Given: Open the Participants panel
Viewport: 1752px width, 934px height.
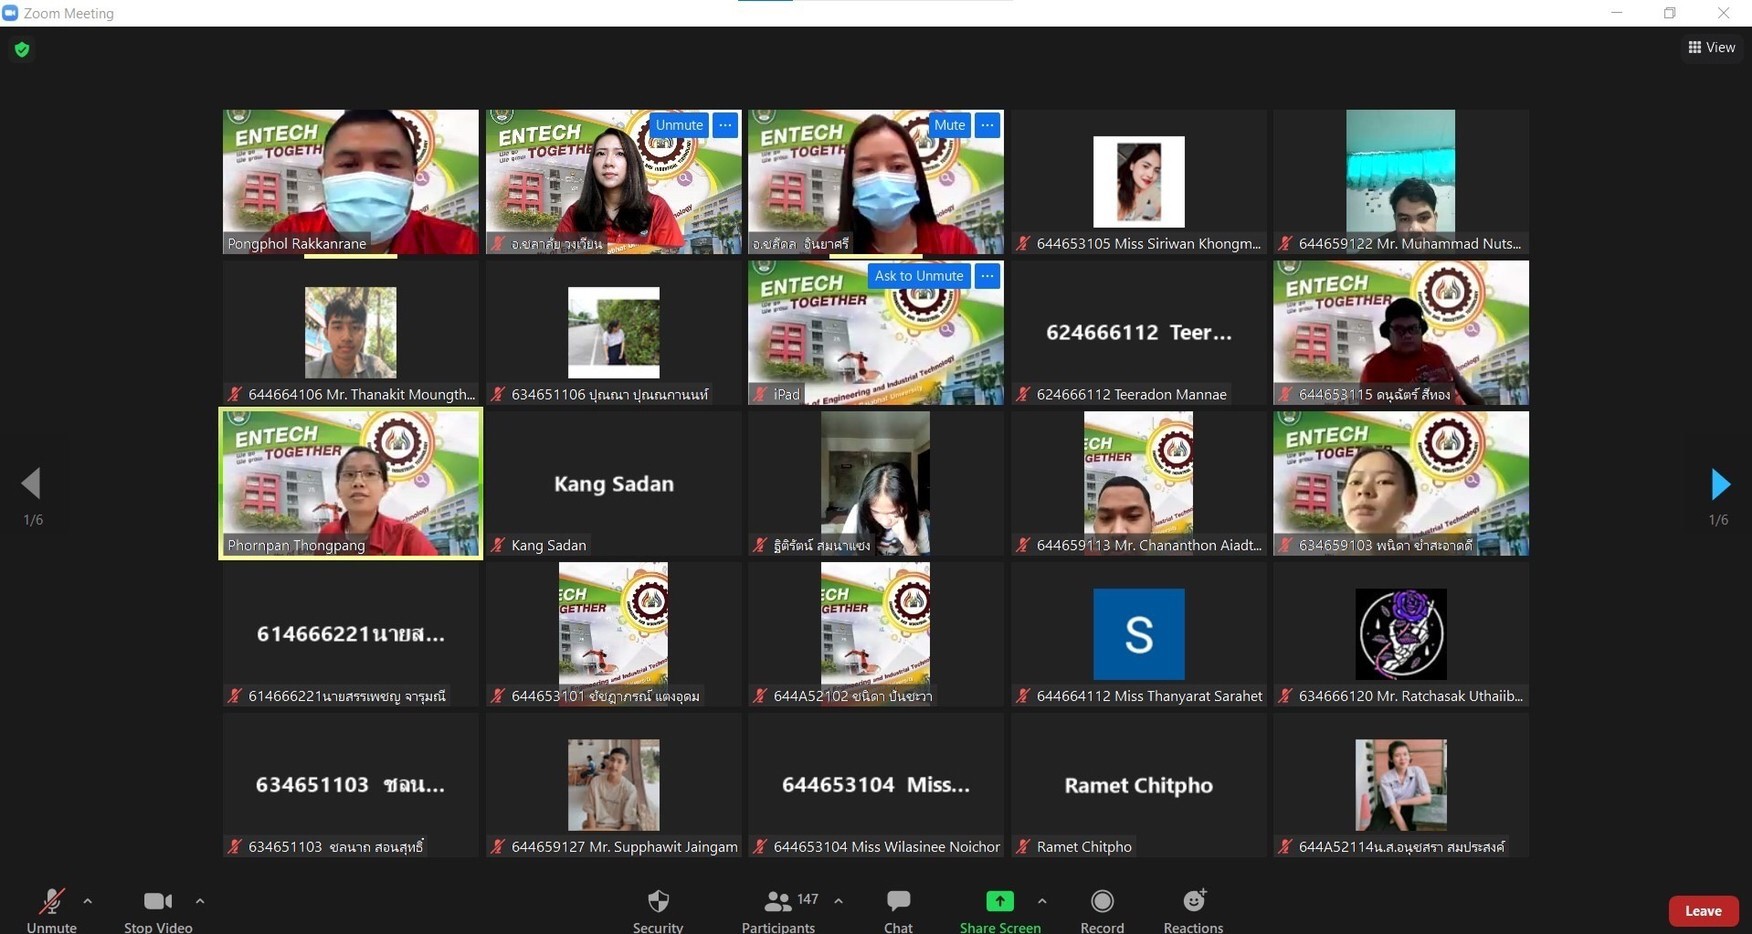Looking at the screenshot, I should [778, 902].
